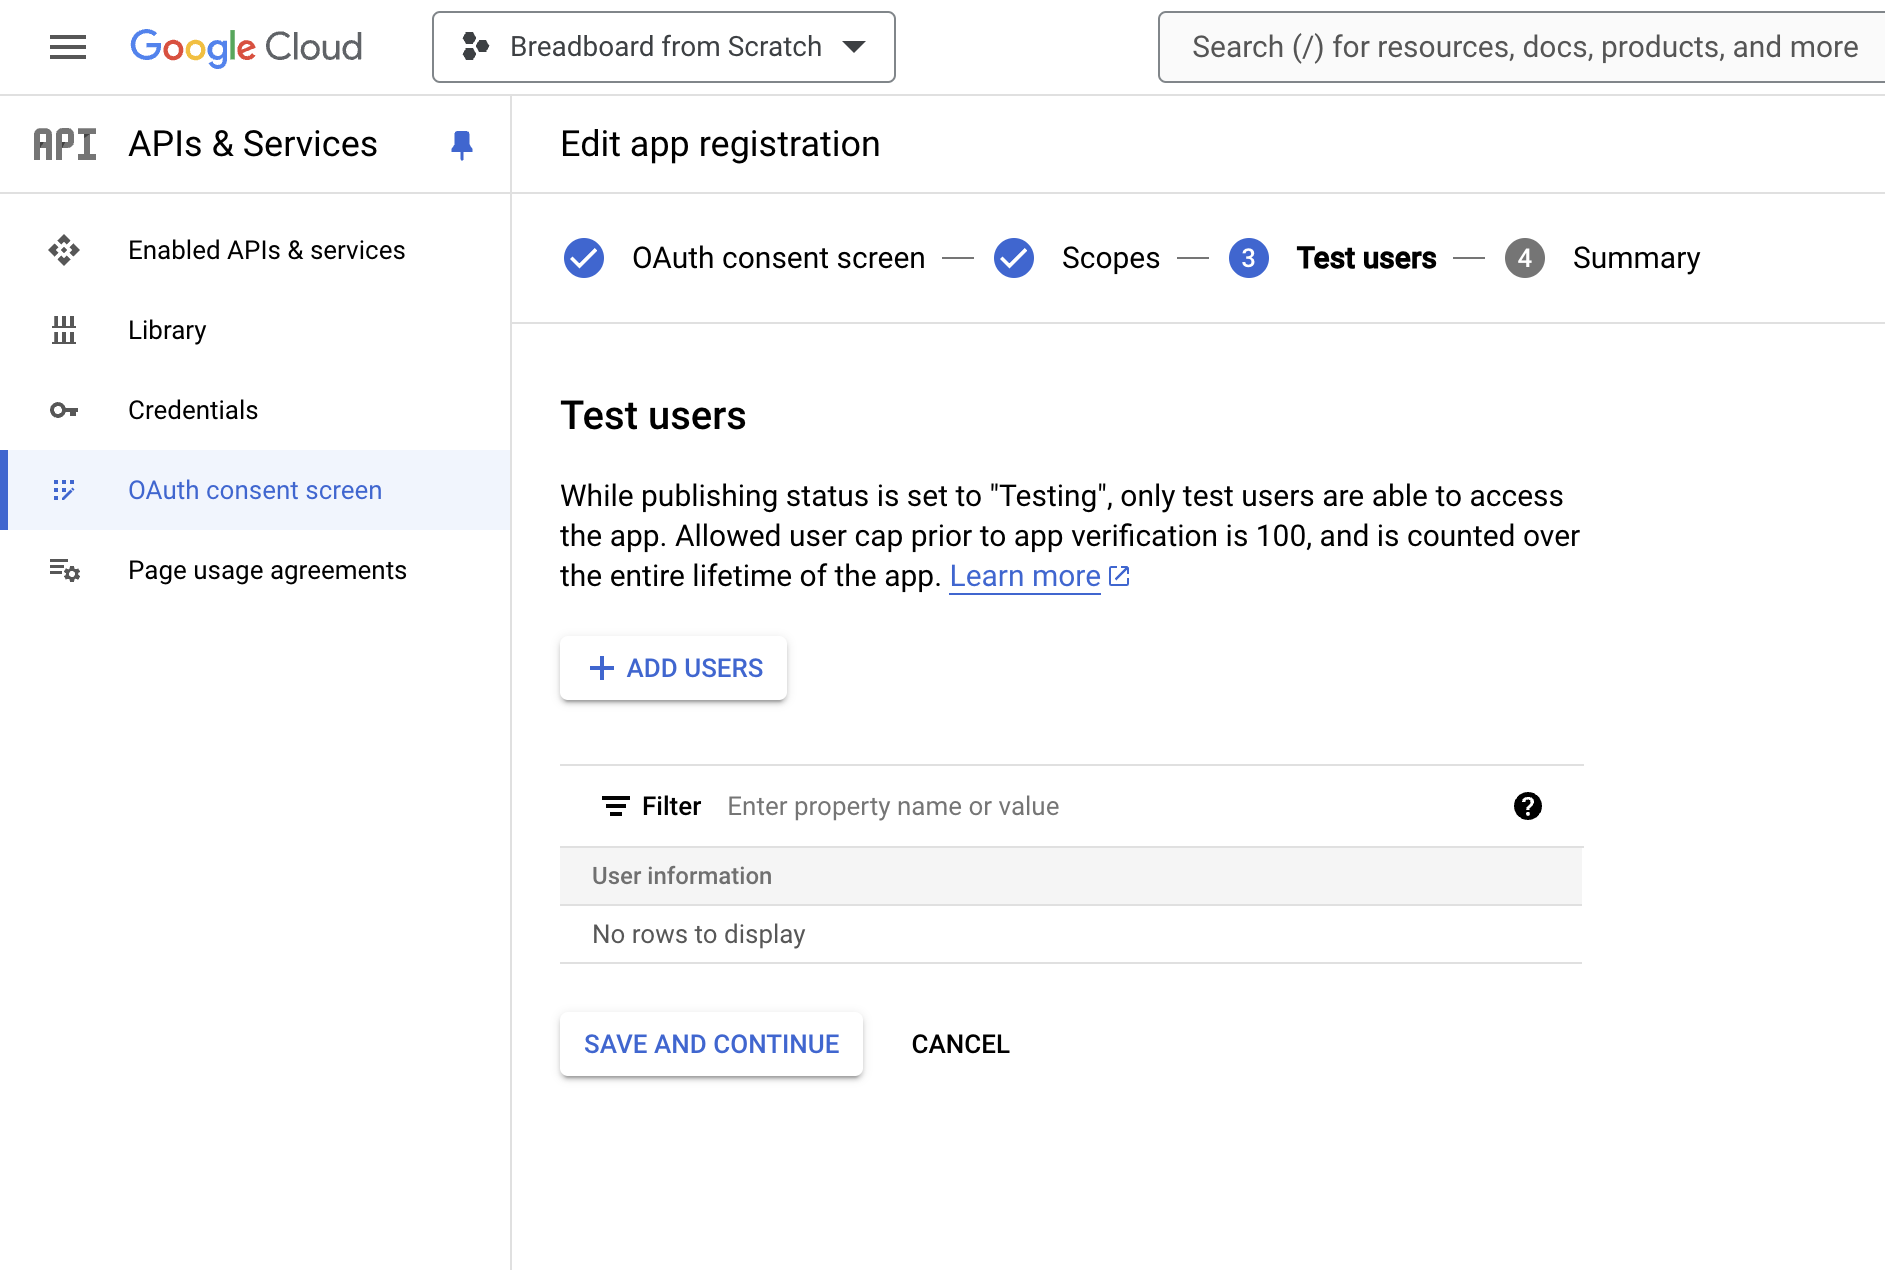This screenshot has height=1270, width=1885.
Task: Click the step 4 circle icon
Action: pos(1525,258)
